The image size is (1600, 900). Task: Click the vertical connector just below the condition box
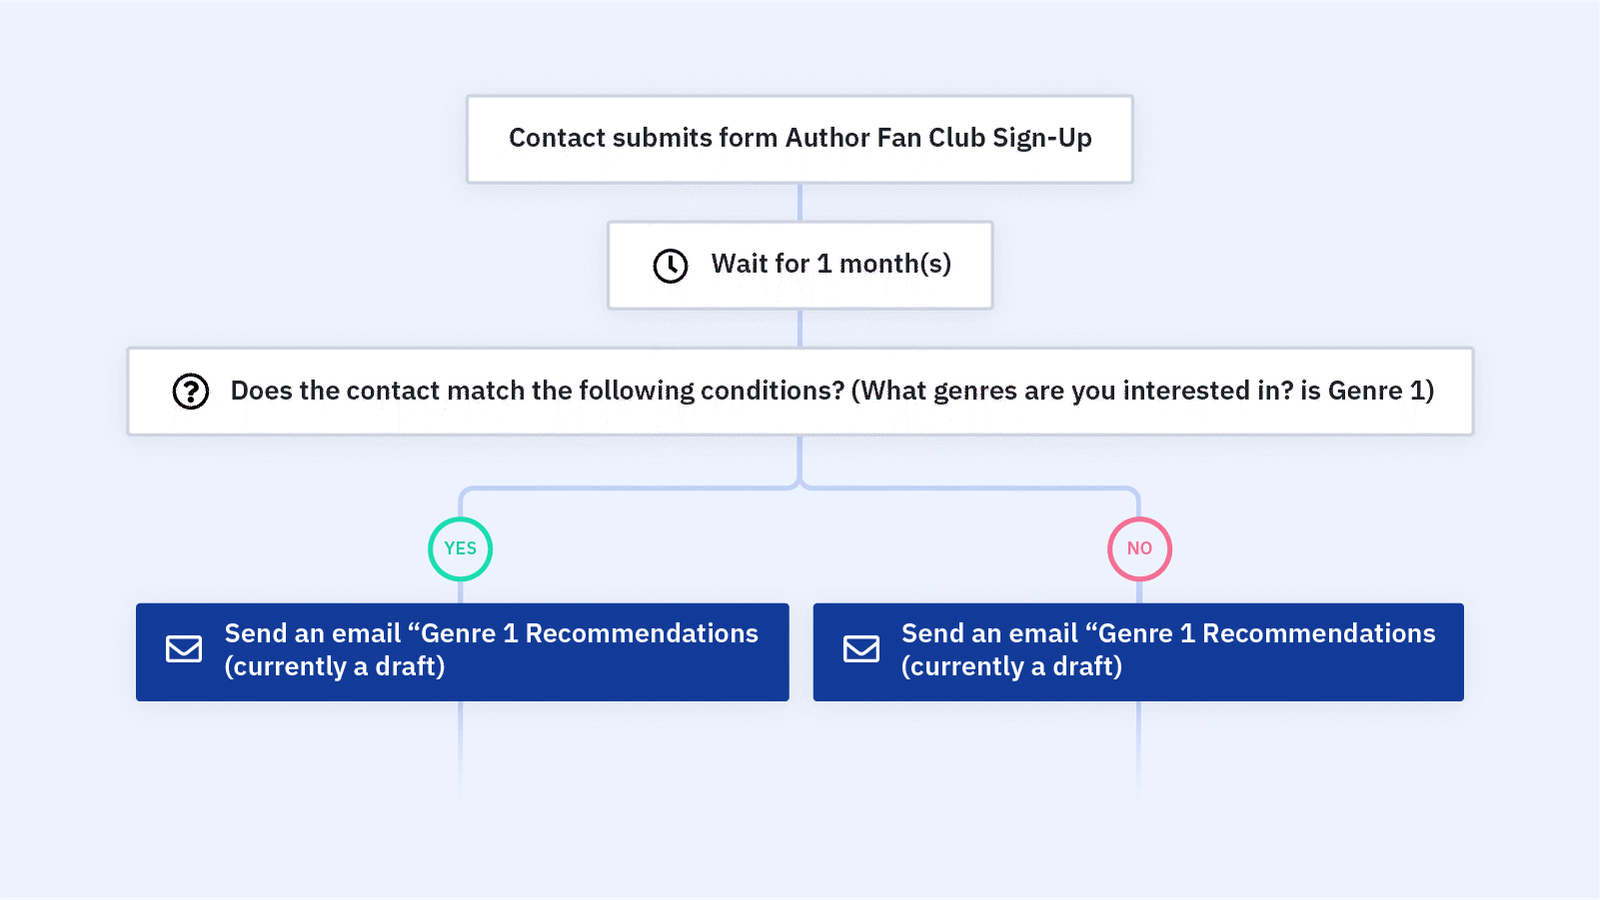pyautogui.click(x=800, y=458)
